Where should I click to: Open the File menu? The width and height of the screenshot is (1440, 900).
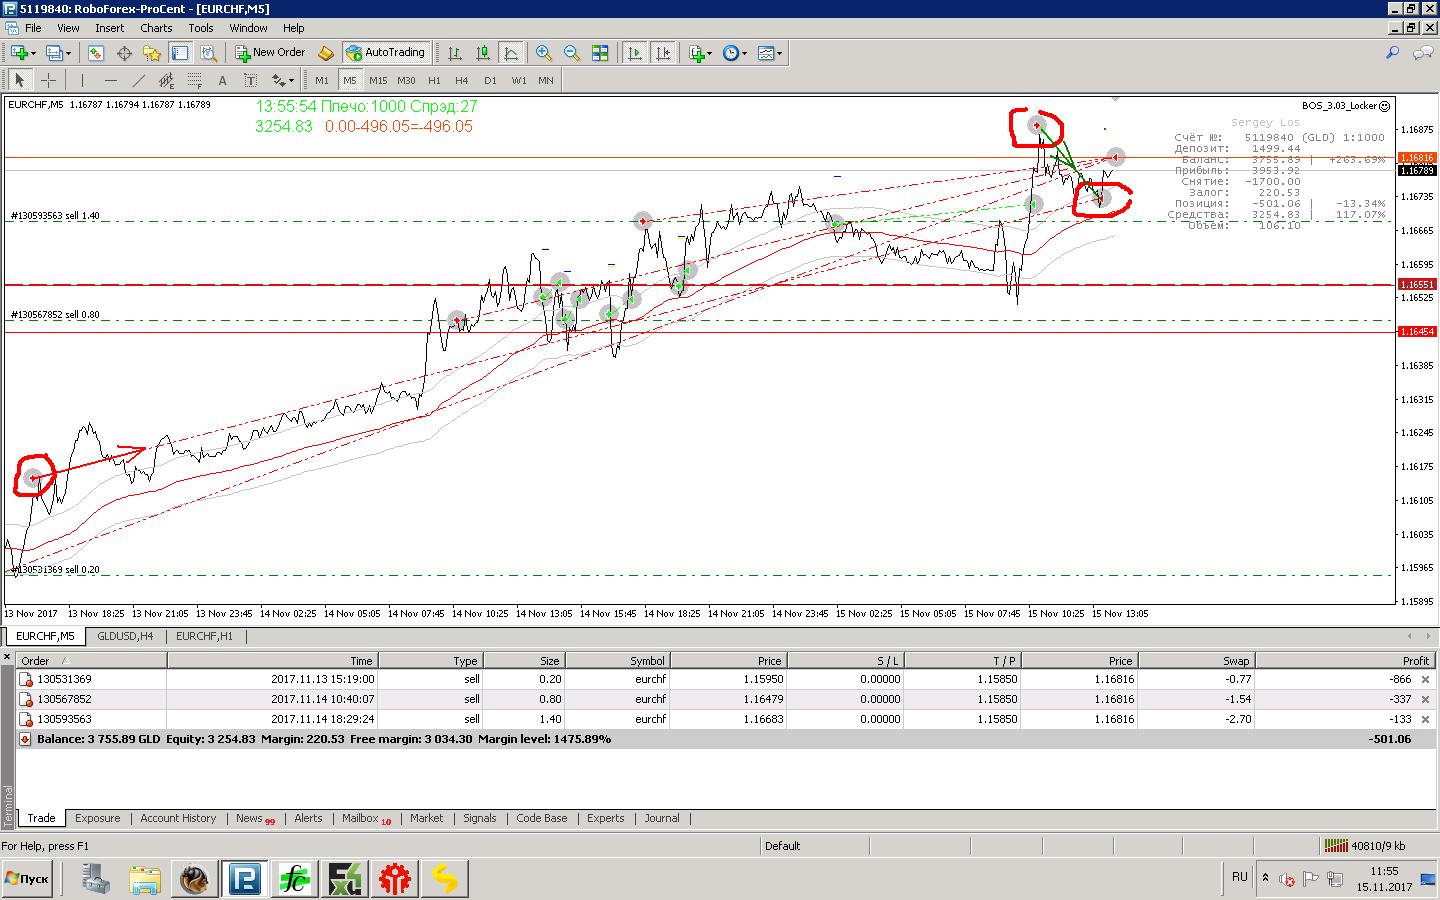[33, 28]
